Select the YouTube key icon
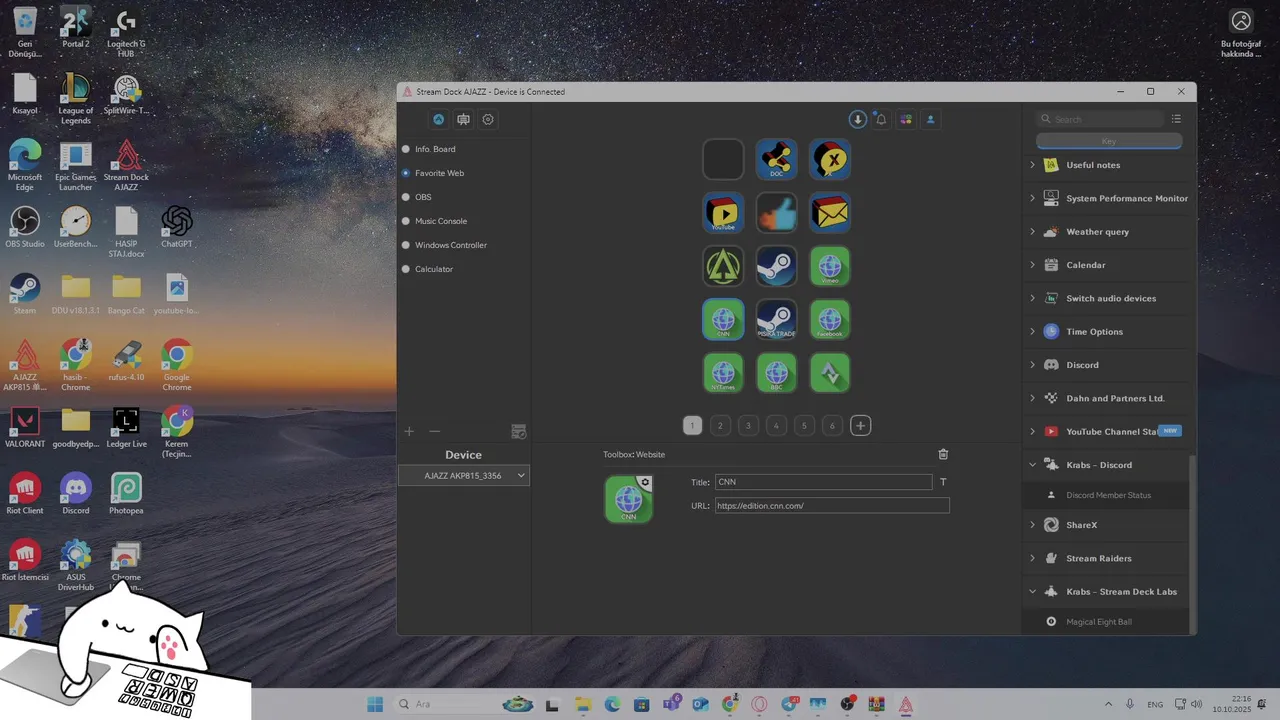Screen dimensions: 1280x720 pos(723,212)
